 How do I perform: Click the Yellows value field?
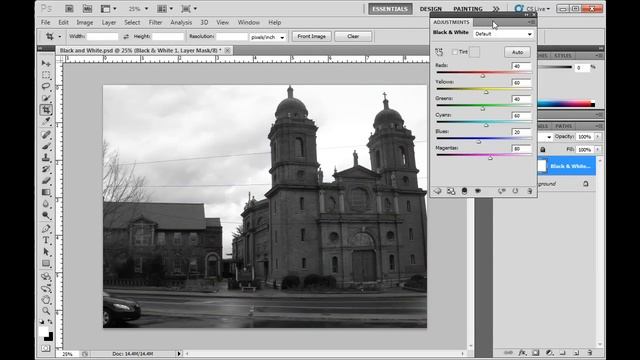click(x=521, y=83)
